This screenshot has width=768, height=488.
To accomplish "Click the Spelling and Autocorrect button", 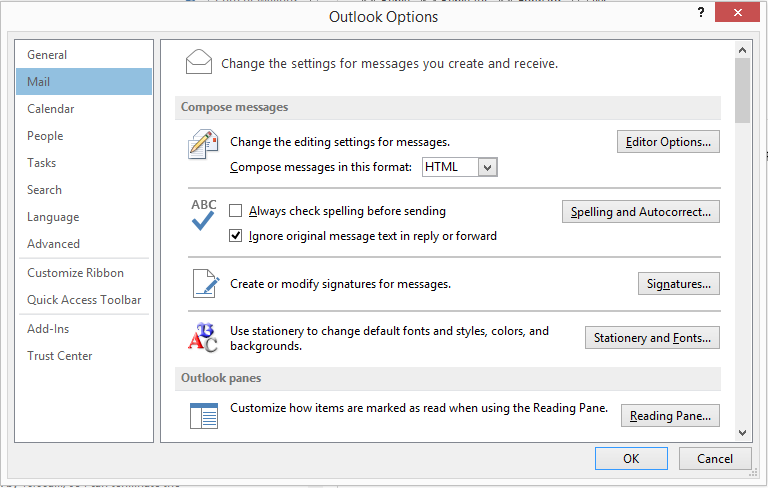I will (x=640, y=212).
